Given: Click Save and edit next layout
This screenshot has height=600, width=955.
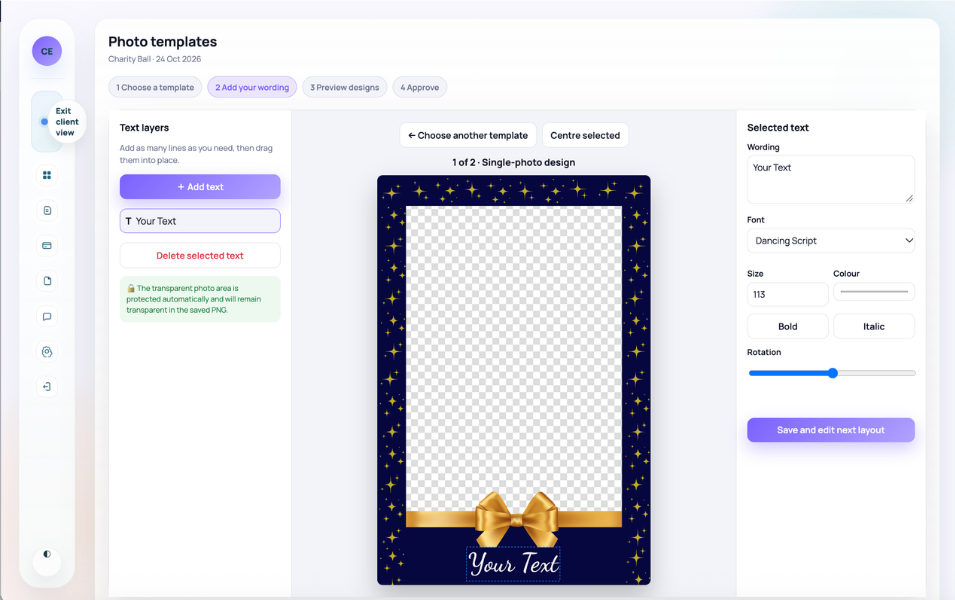Looking at the screenshot, I should point(831,430).
